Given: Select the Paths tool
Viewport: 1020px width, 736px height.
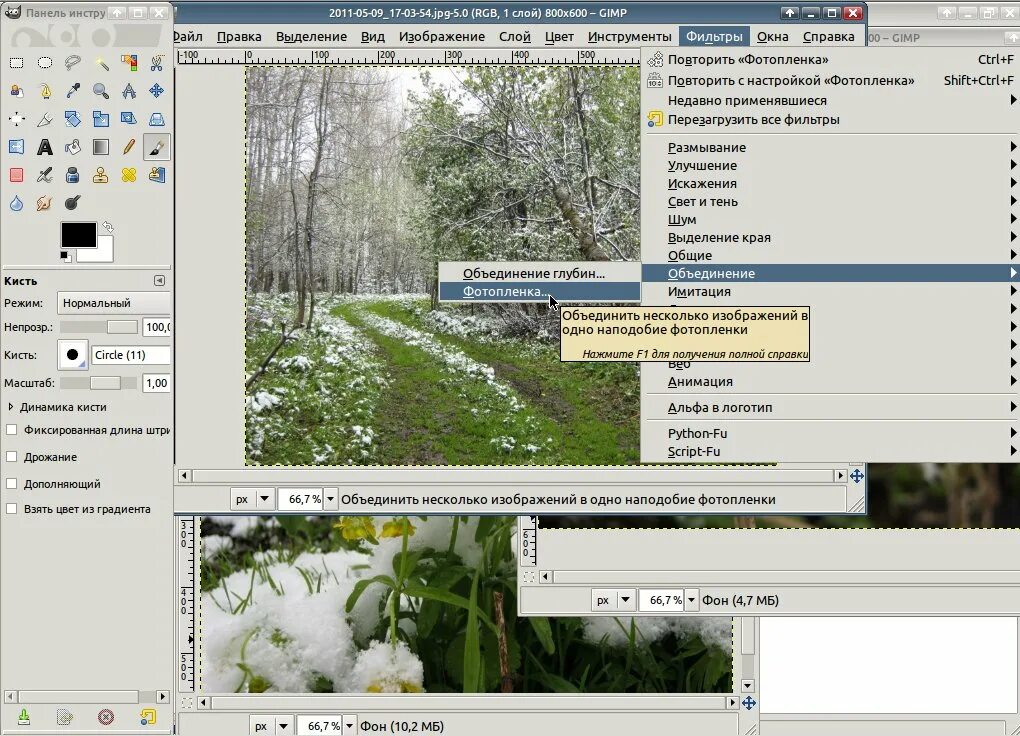Looking at the screenshot, I should [44, 91].
